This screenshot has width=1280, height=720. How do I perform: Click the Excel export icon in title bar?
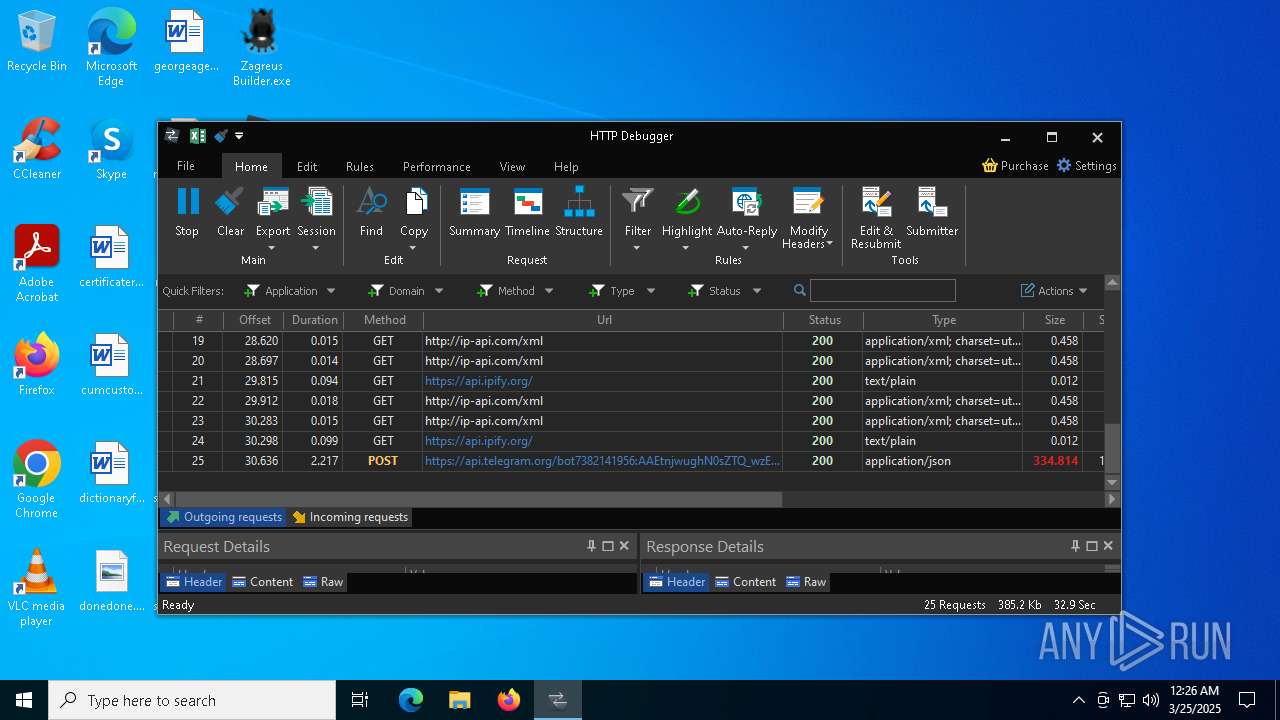click(x=197, y=136)
